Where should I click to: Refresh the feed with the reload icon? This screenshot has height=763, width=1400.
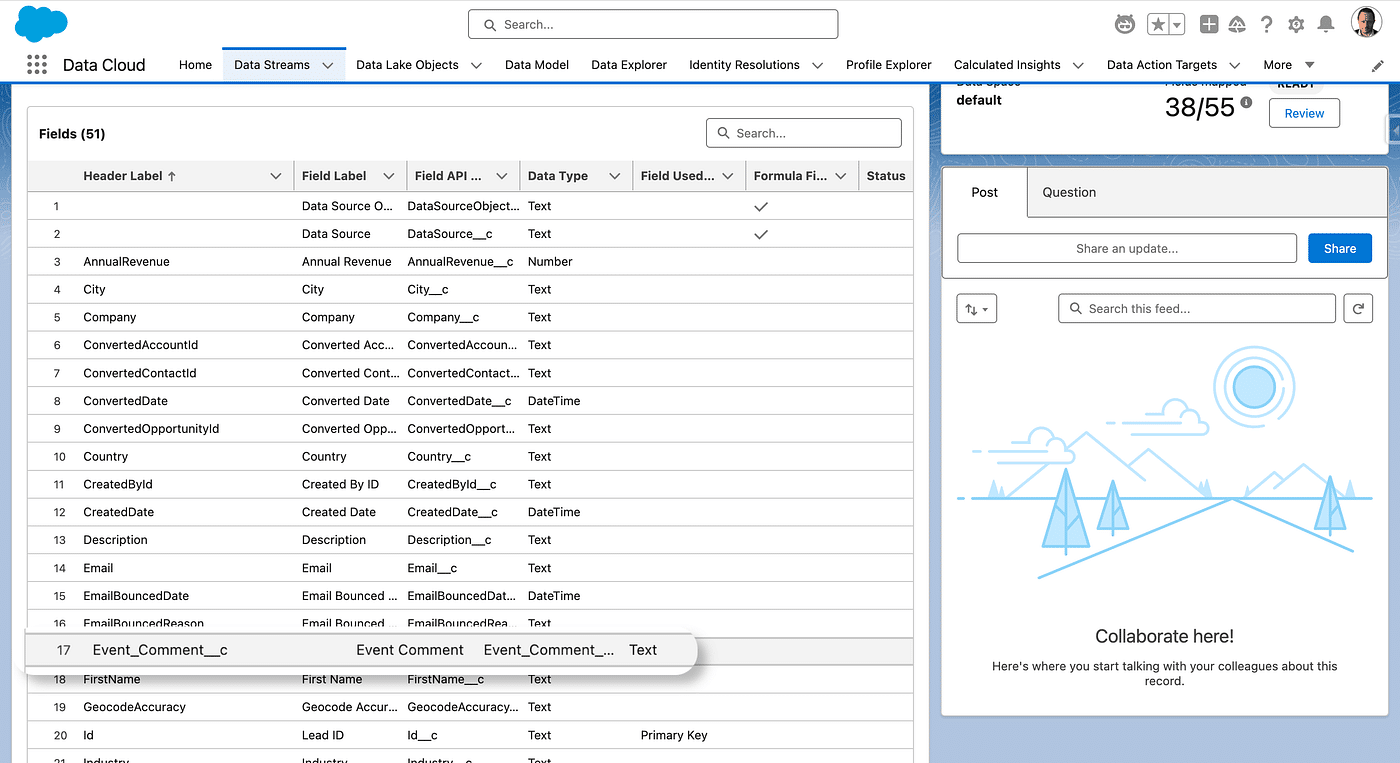[x=1358, y=309]
